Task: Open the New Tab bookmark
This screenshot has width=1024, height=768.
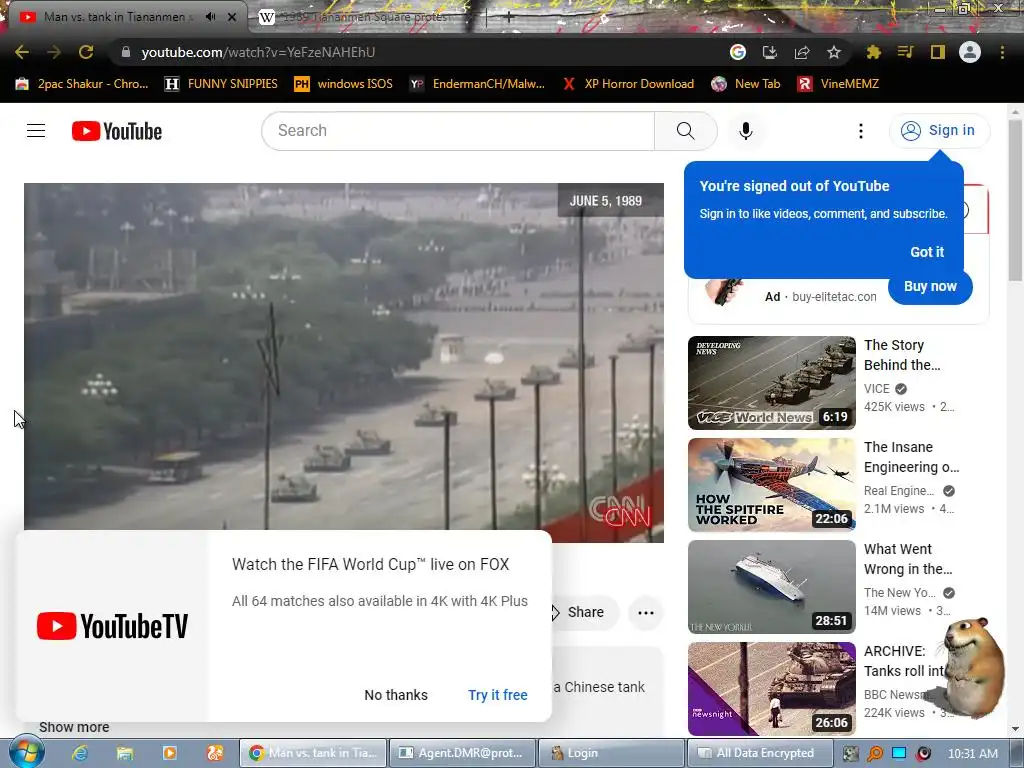Action: pyautogui.click(x=746, y=84)
